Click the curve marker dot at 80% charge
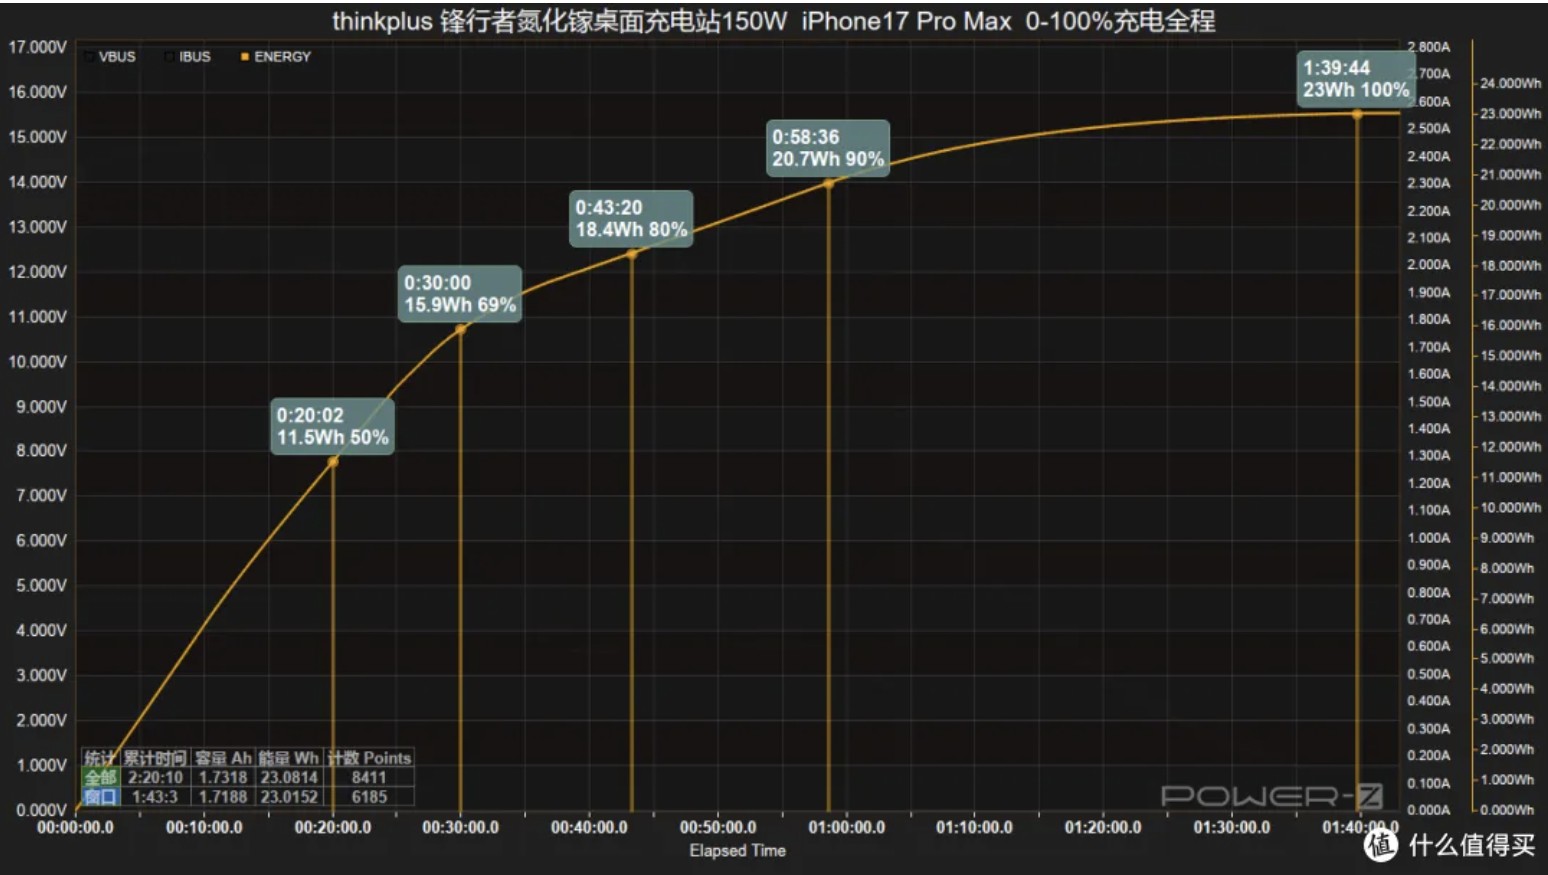1548x875 pixels. click(632, 254)
